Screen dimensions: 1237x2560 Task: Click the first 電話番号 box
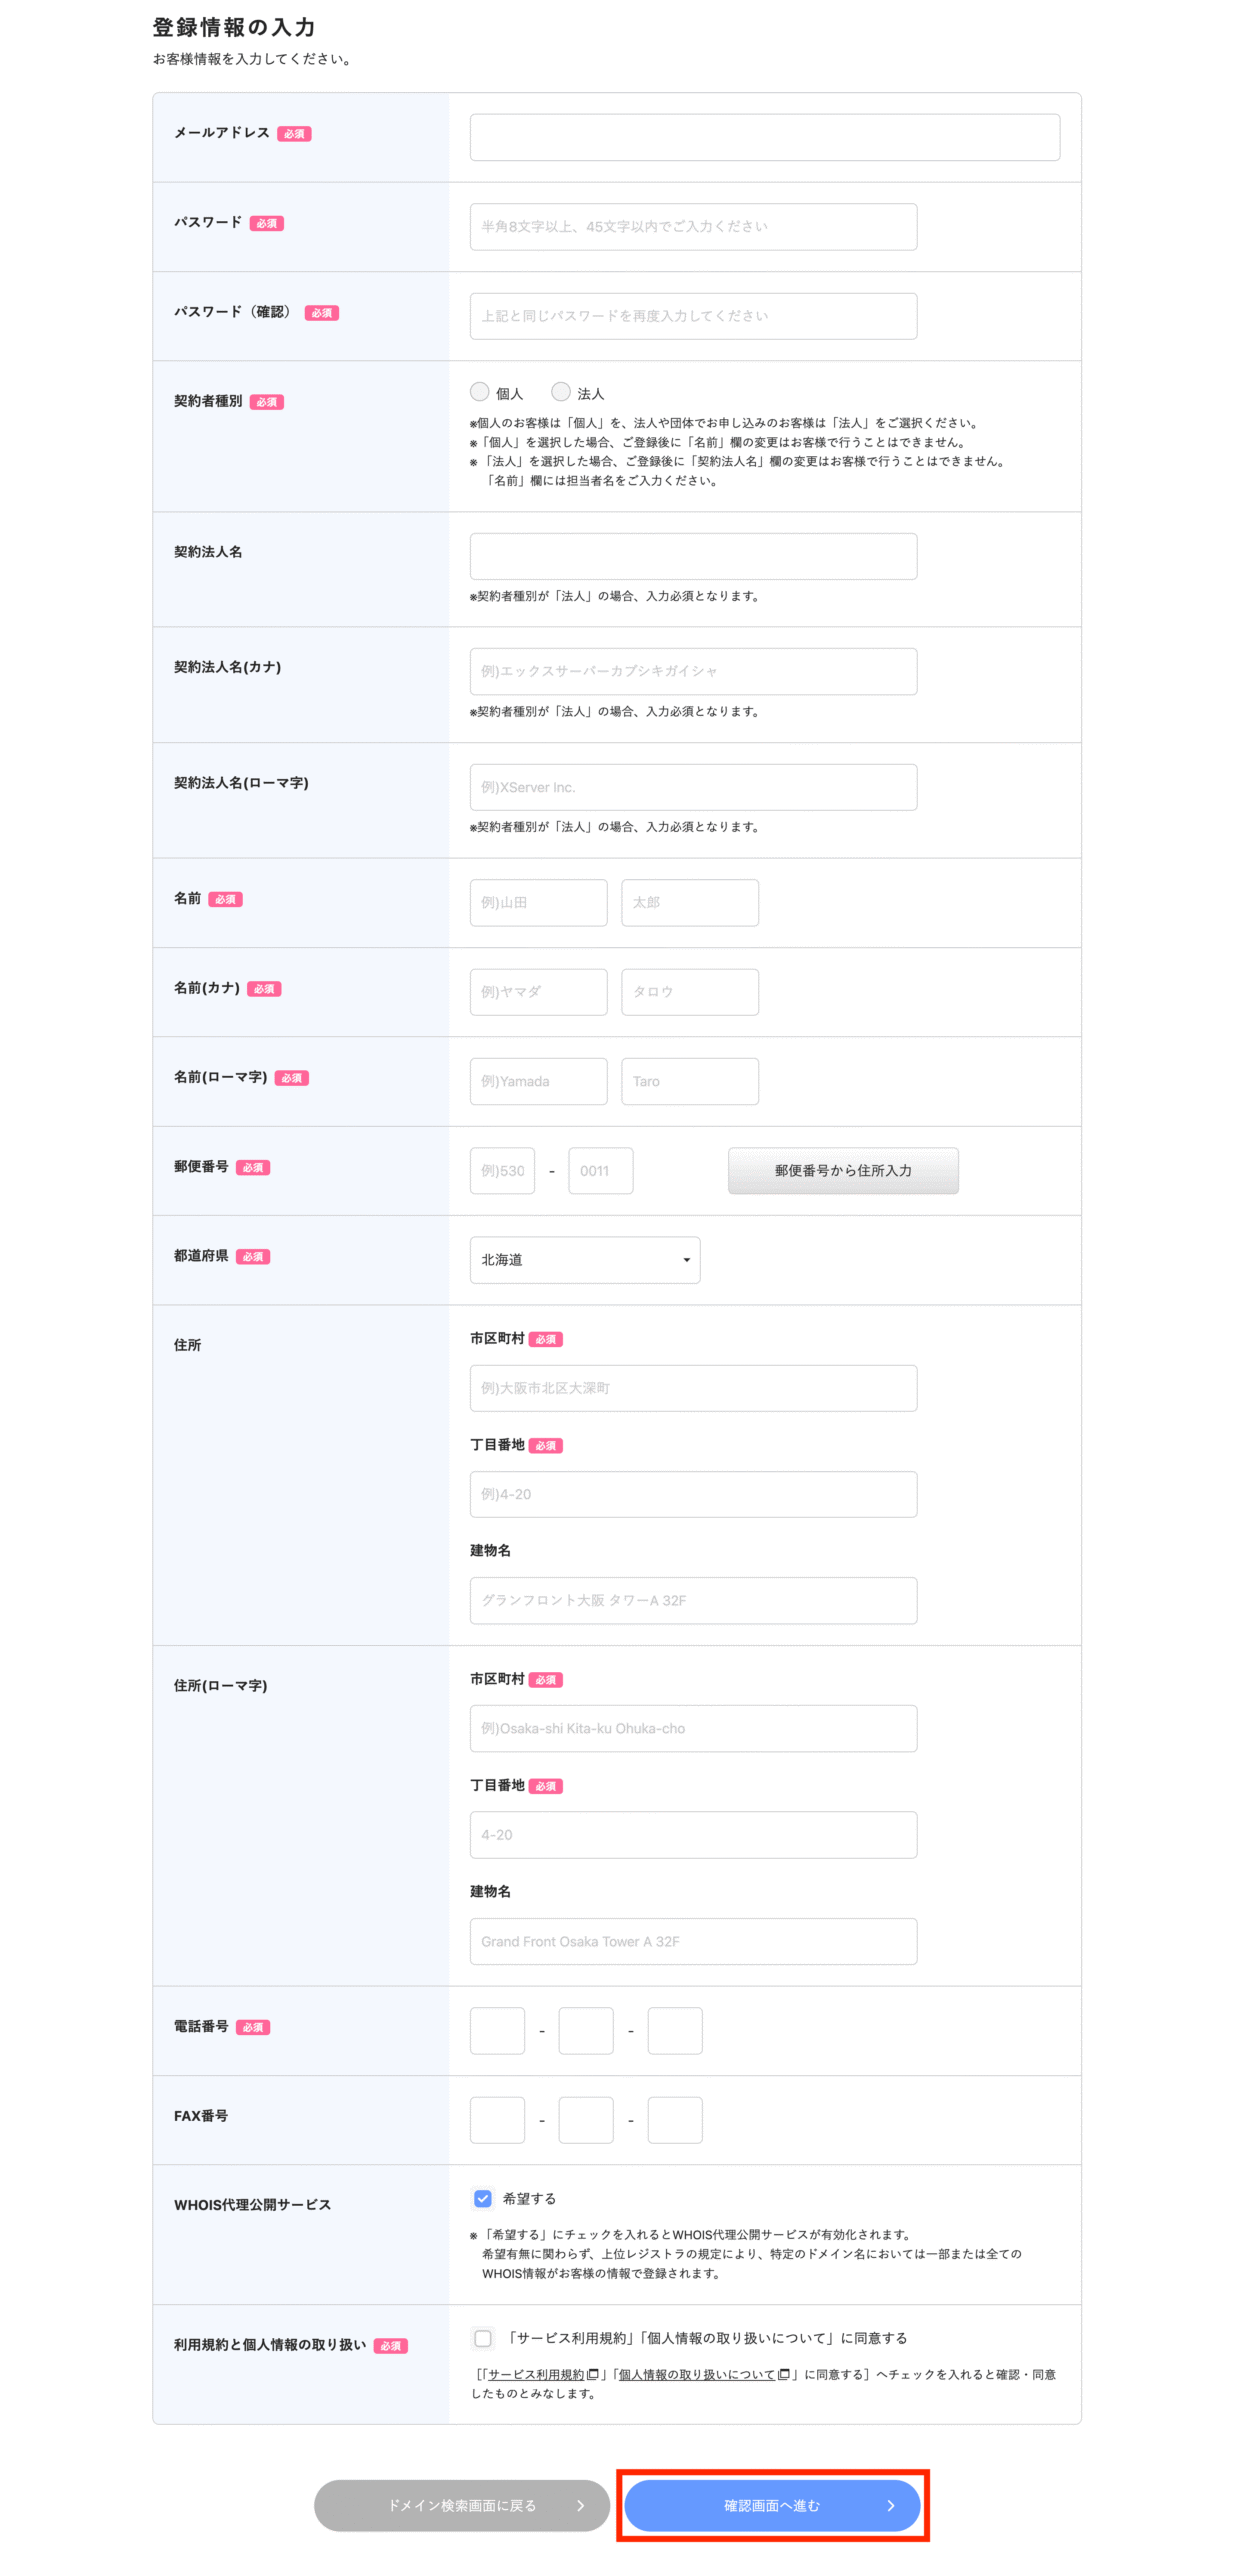pyautogui.click(x=497, y=2029)
